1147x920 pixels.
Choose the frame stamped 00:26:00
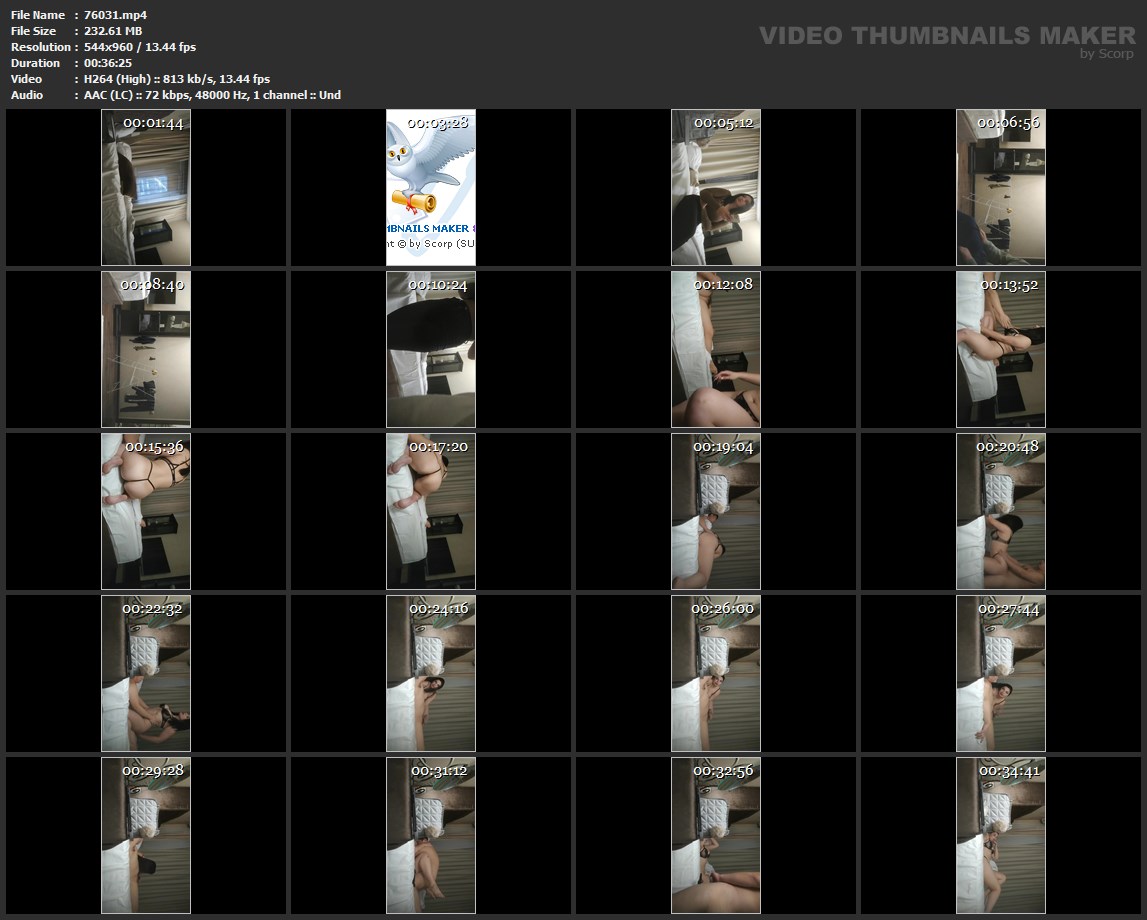point(716,674)
